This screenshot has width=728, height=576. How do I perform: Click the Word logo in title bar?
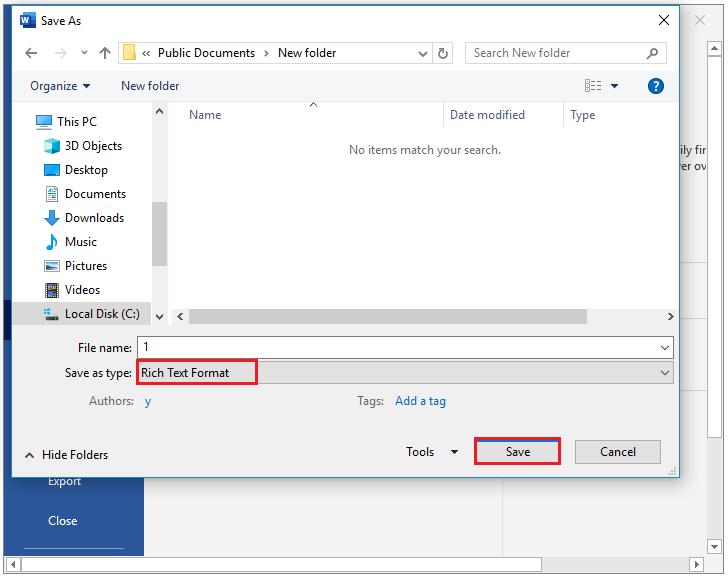click(27, 20)
